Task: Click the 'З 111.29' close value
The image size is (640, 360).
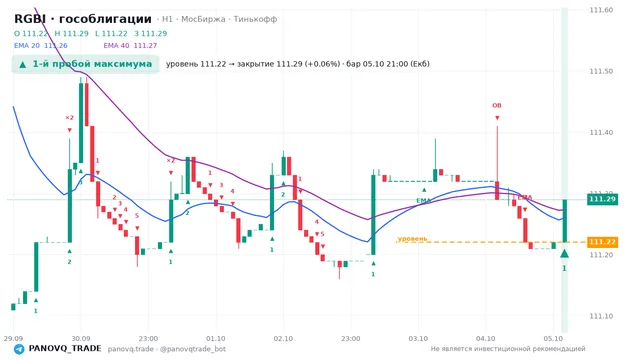Action: point(151,33)
